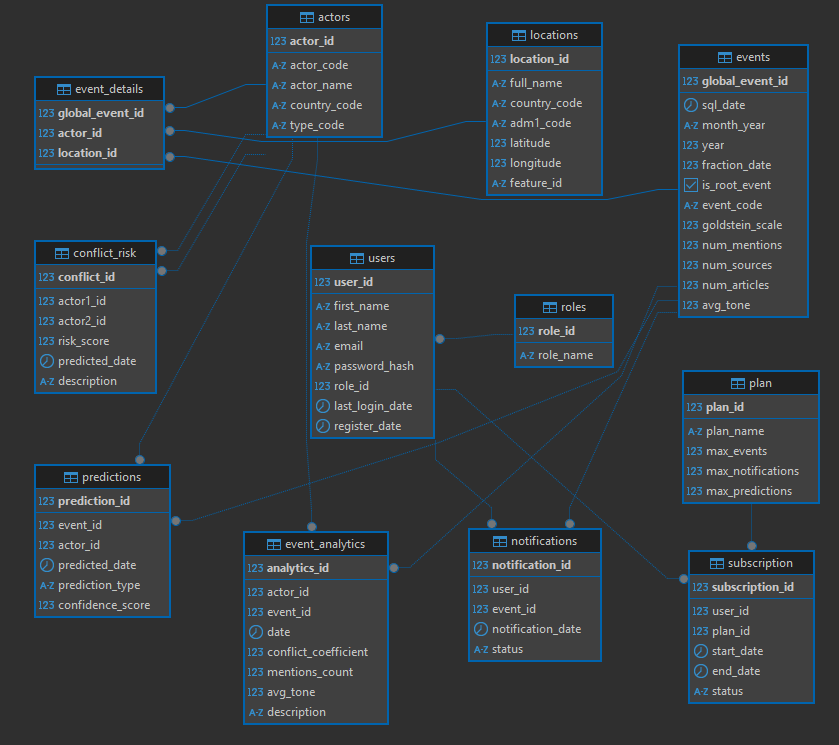
Task: Click the A-Z icon beside password_hash
Action: pos(322,366)
